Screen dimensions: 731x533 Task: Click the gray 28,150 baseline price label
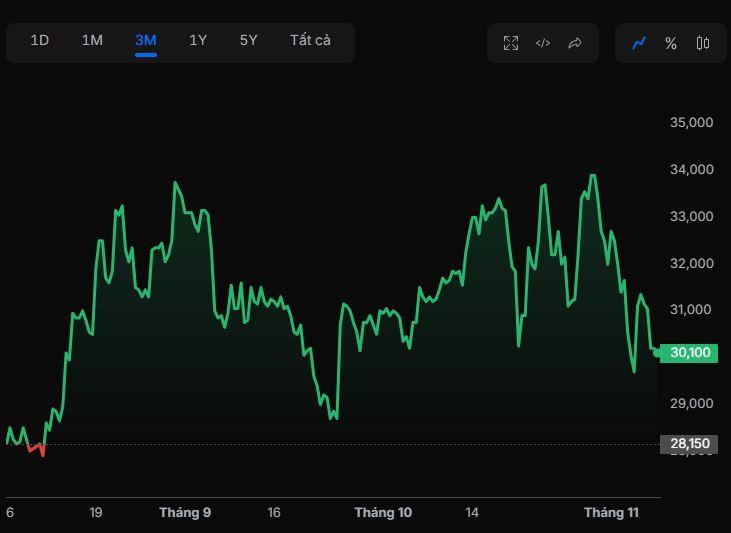[x=689, y=444]
